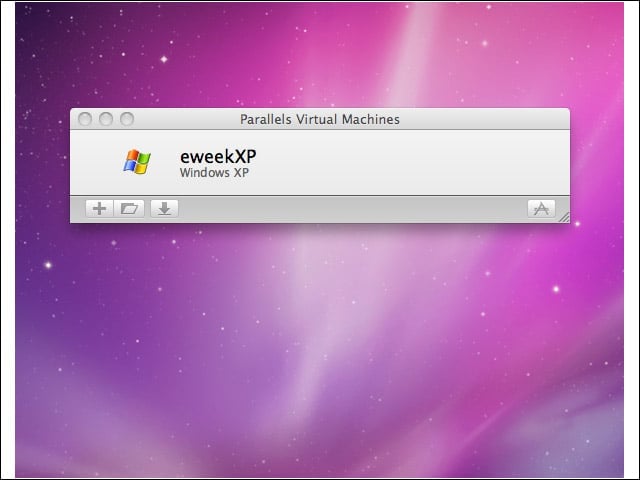This screenshot has height=480, width=640.
Task: Open existing virtual machine via folder icon
Action: 129,209
